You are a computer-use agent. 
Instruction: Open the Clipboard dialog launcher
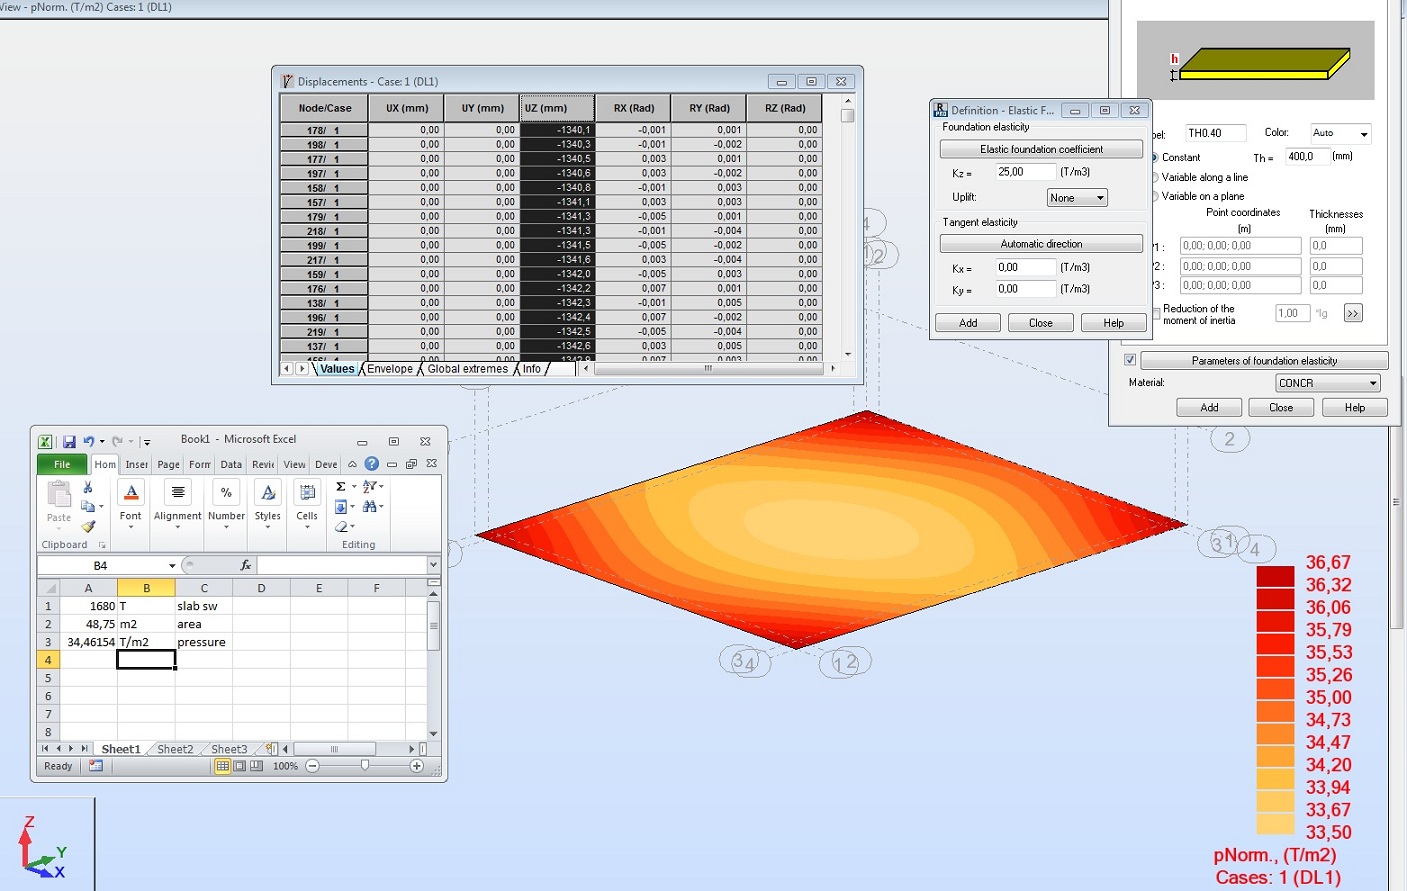(x=102, y=545)
